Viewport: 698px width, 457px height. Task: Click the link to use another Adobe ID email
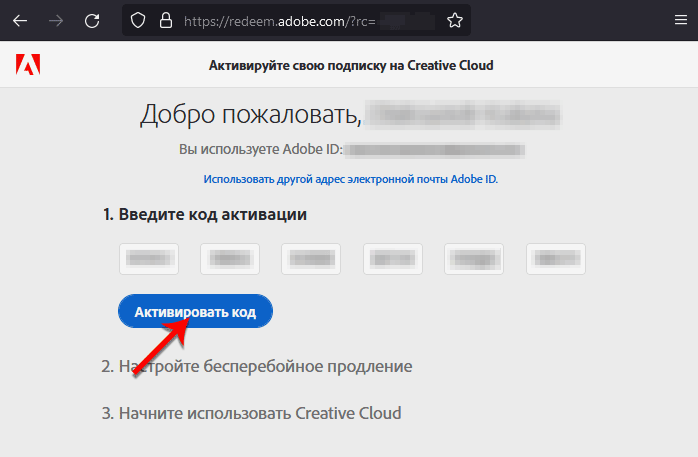pyautogui.click(x=351, y=179)
